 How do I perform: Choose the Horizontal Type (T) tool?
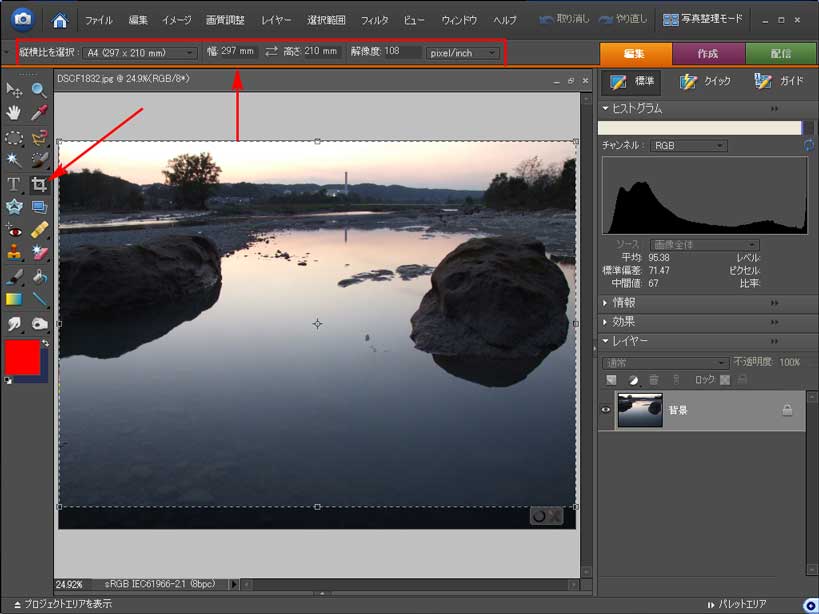[14, 184]
